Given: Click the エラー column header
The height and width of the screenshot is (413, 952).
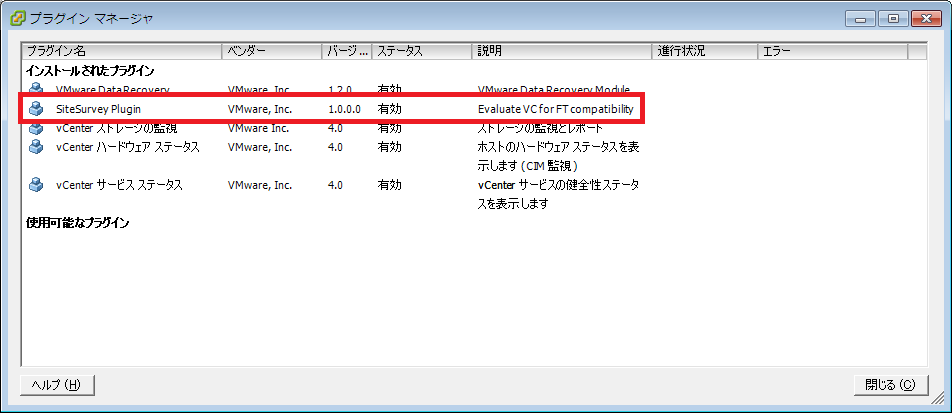Looking at the screenshot, I should tap(833, 52).
